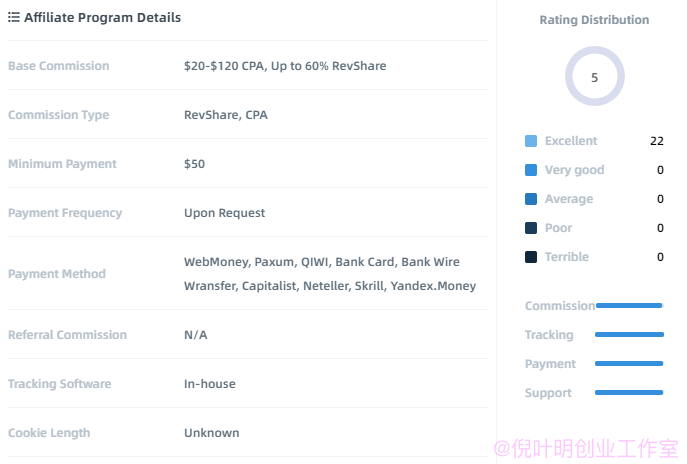Click the Commission rating progress bar
The width and height of the screenshot is (687, 464).
(x=629, y=305)
